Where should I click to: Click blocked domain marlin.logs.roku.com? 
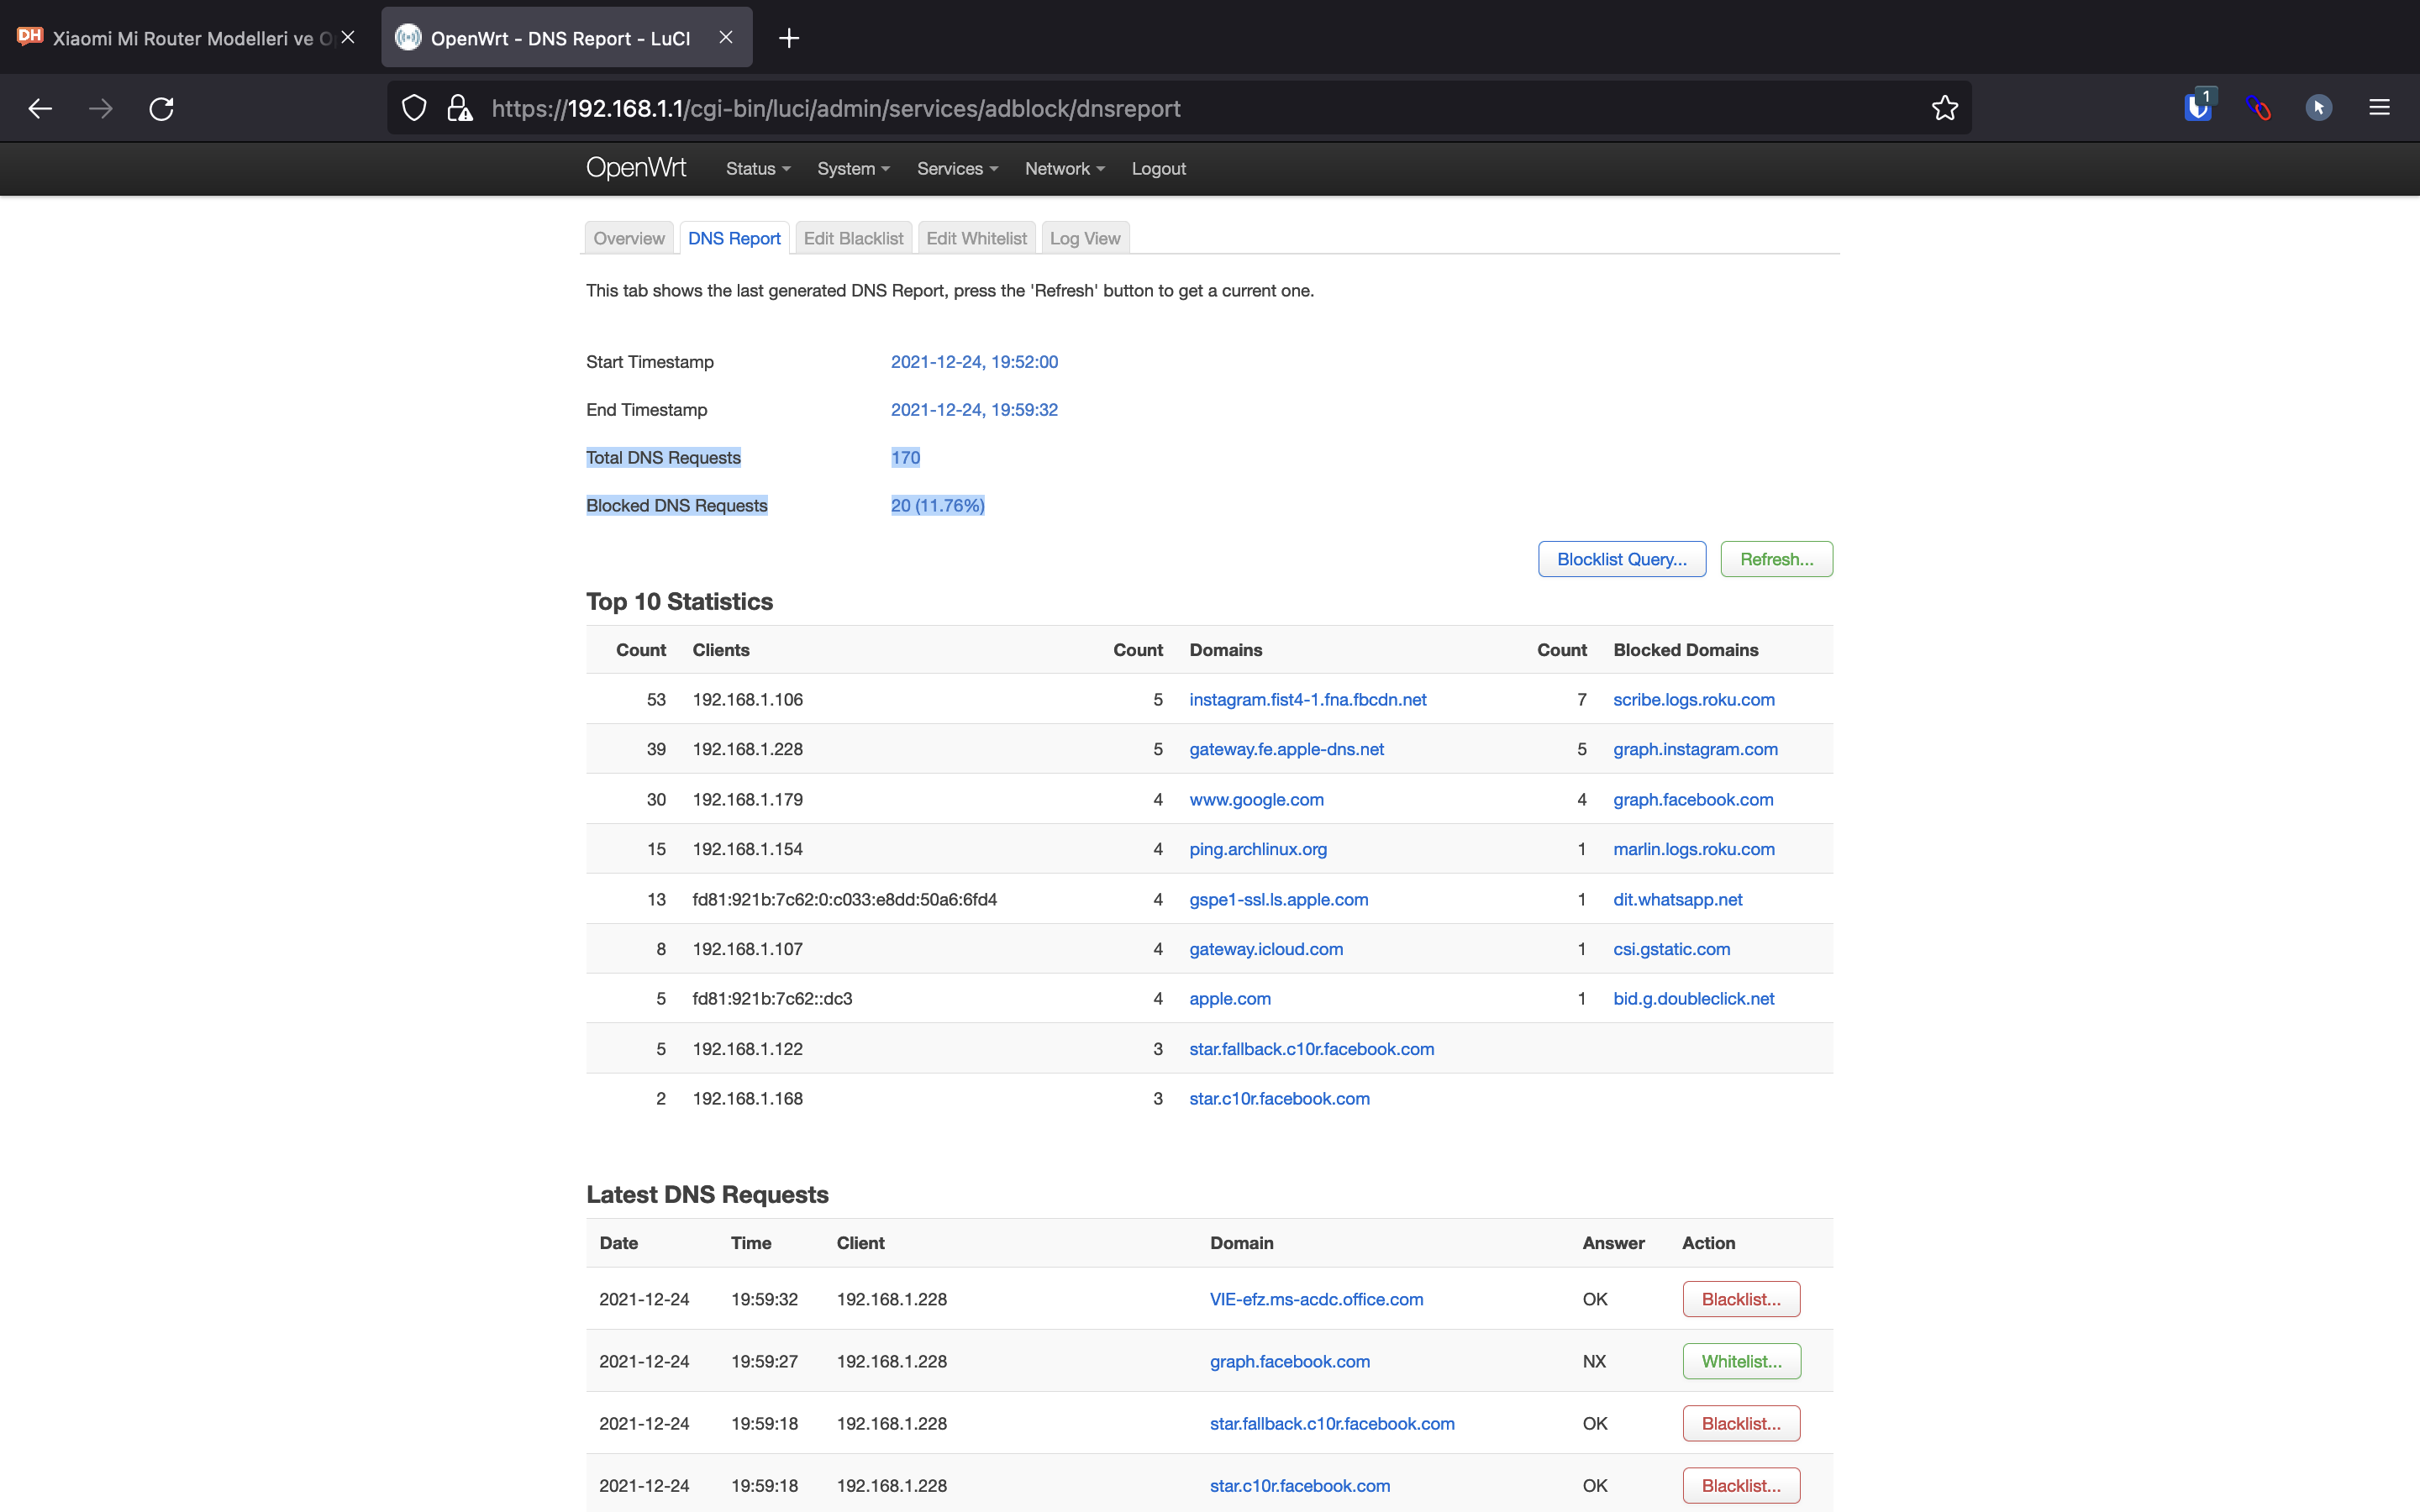(x=1693, y=849)
